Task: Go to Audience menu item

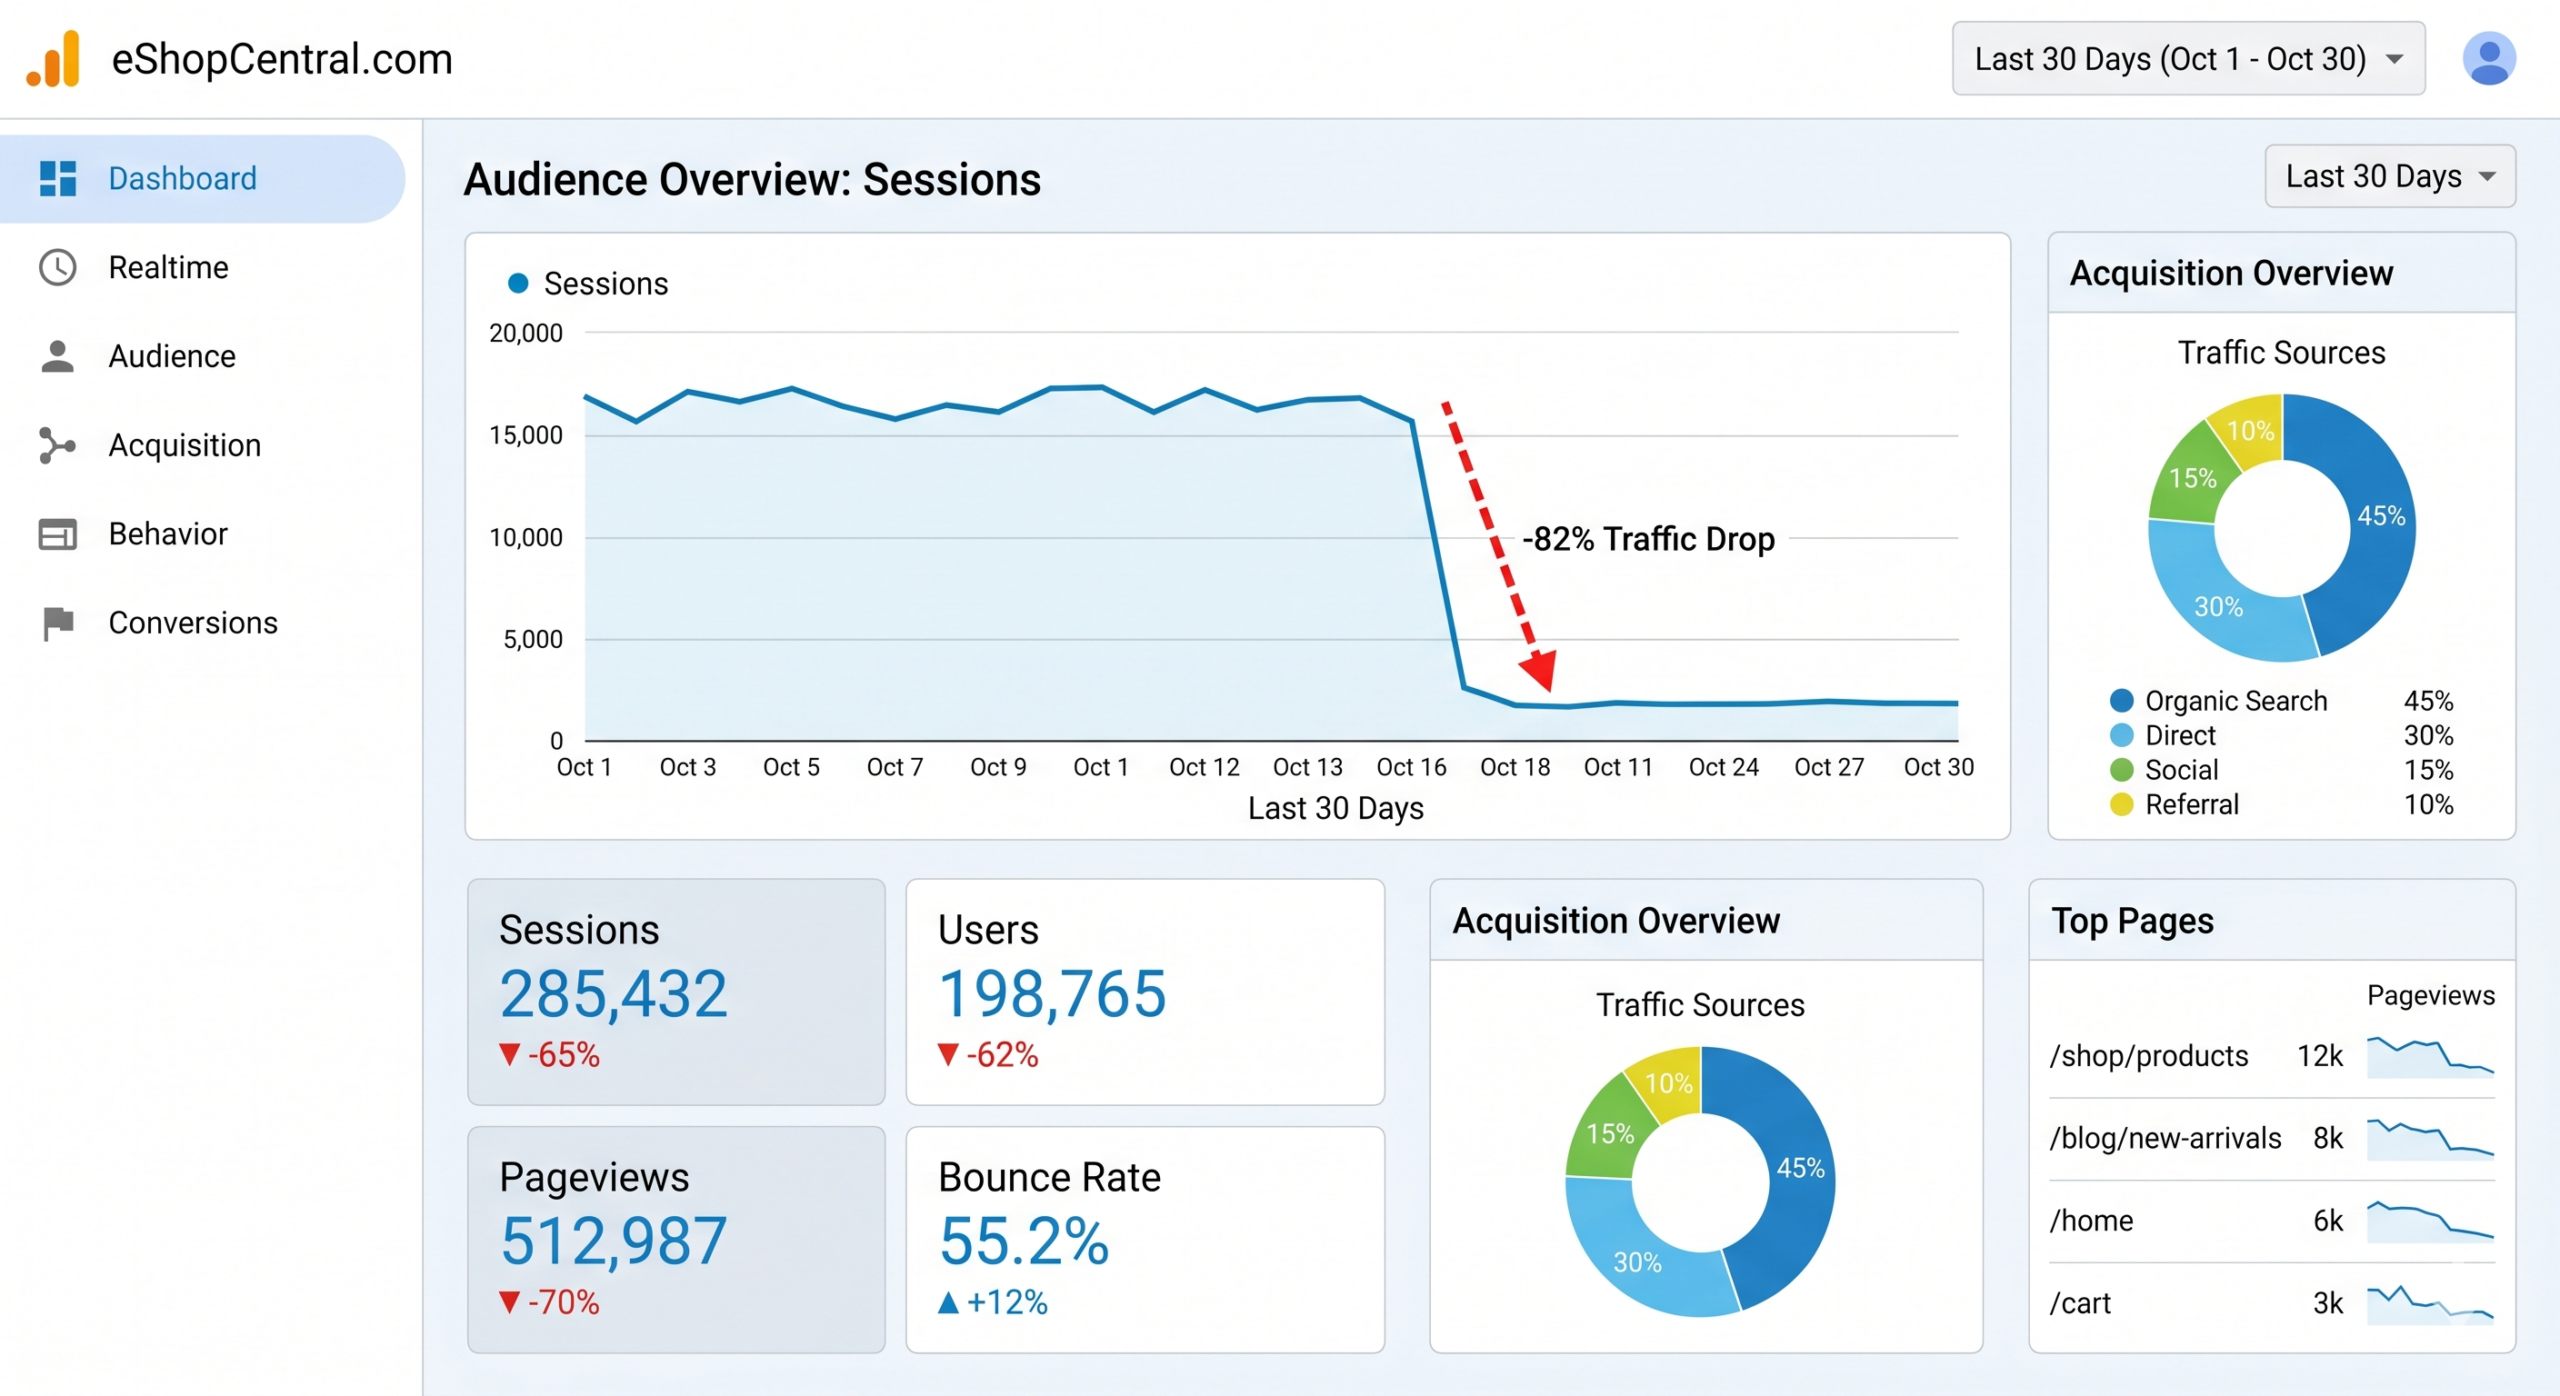Action: point(172,356)
